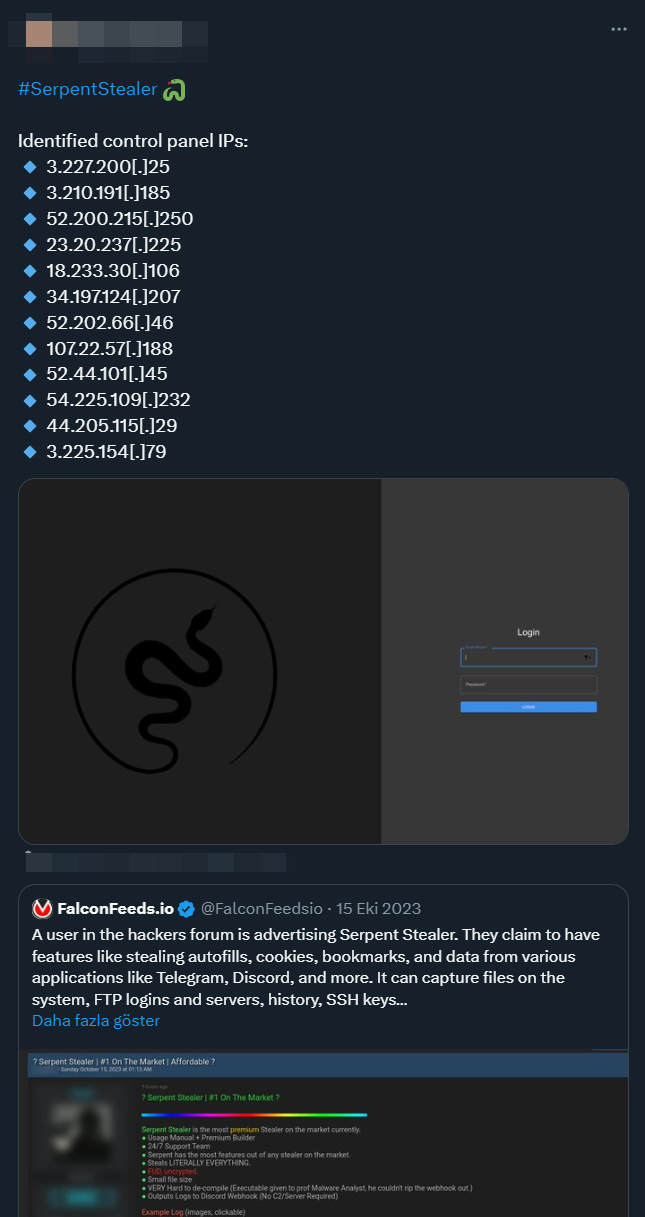Open the tweet's three-dot more menu
The width and height of the screenshot is (645, 1217).
tap(619, 29)
